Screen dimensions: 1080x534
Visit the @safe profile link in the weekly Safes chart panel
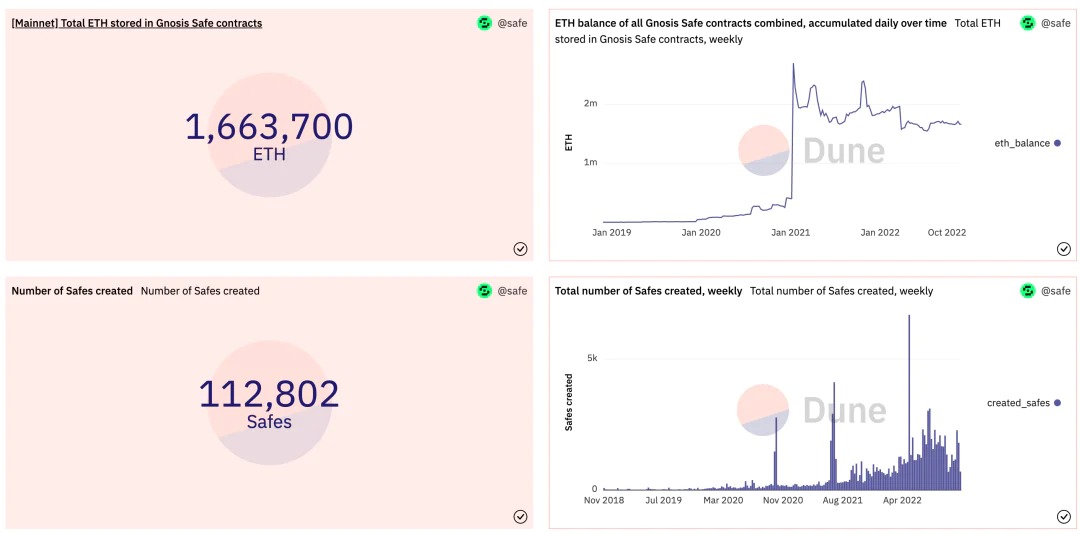1056,291
